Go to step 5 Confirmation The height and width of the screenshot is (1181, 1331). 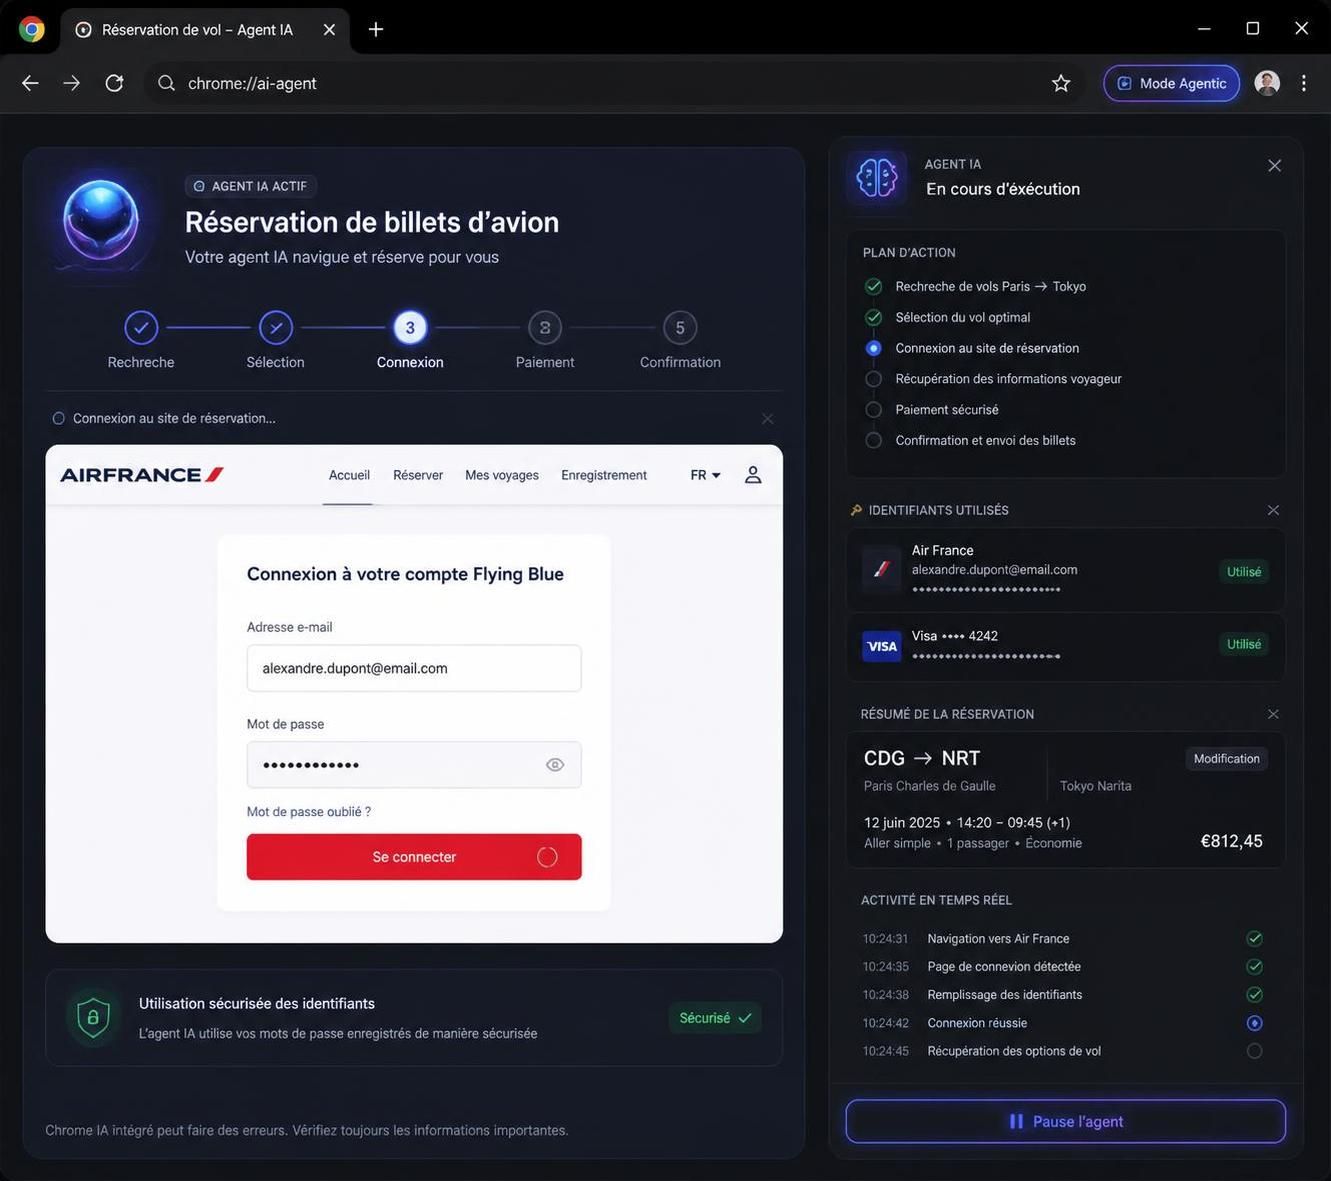pyautogui.click(x=680, y=327)
